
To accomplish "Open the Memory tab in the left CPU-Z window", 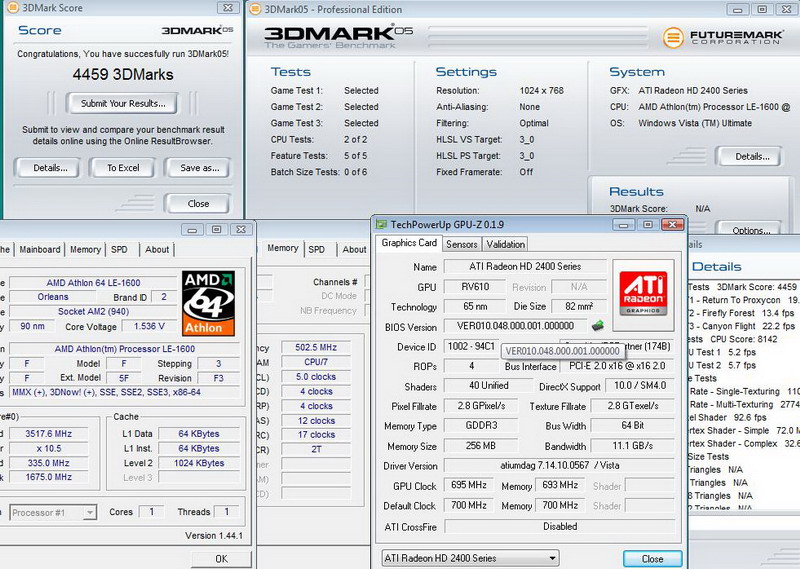I will (x=85, y=250).
